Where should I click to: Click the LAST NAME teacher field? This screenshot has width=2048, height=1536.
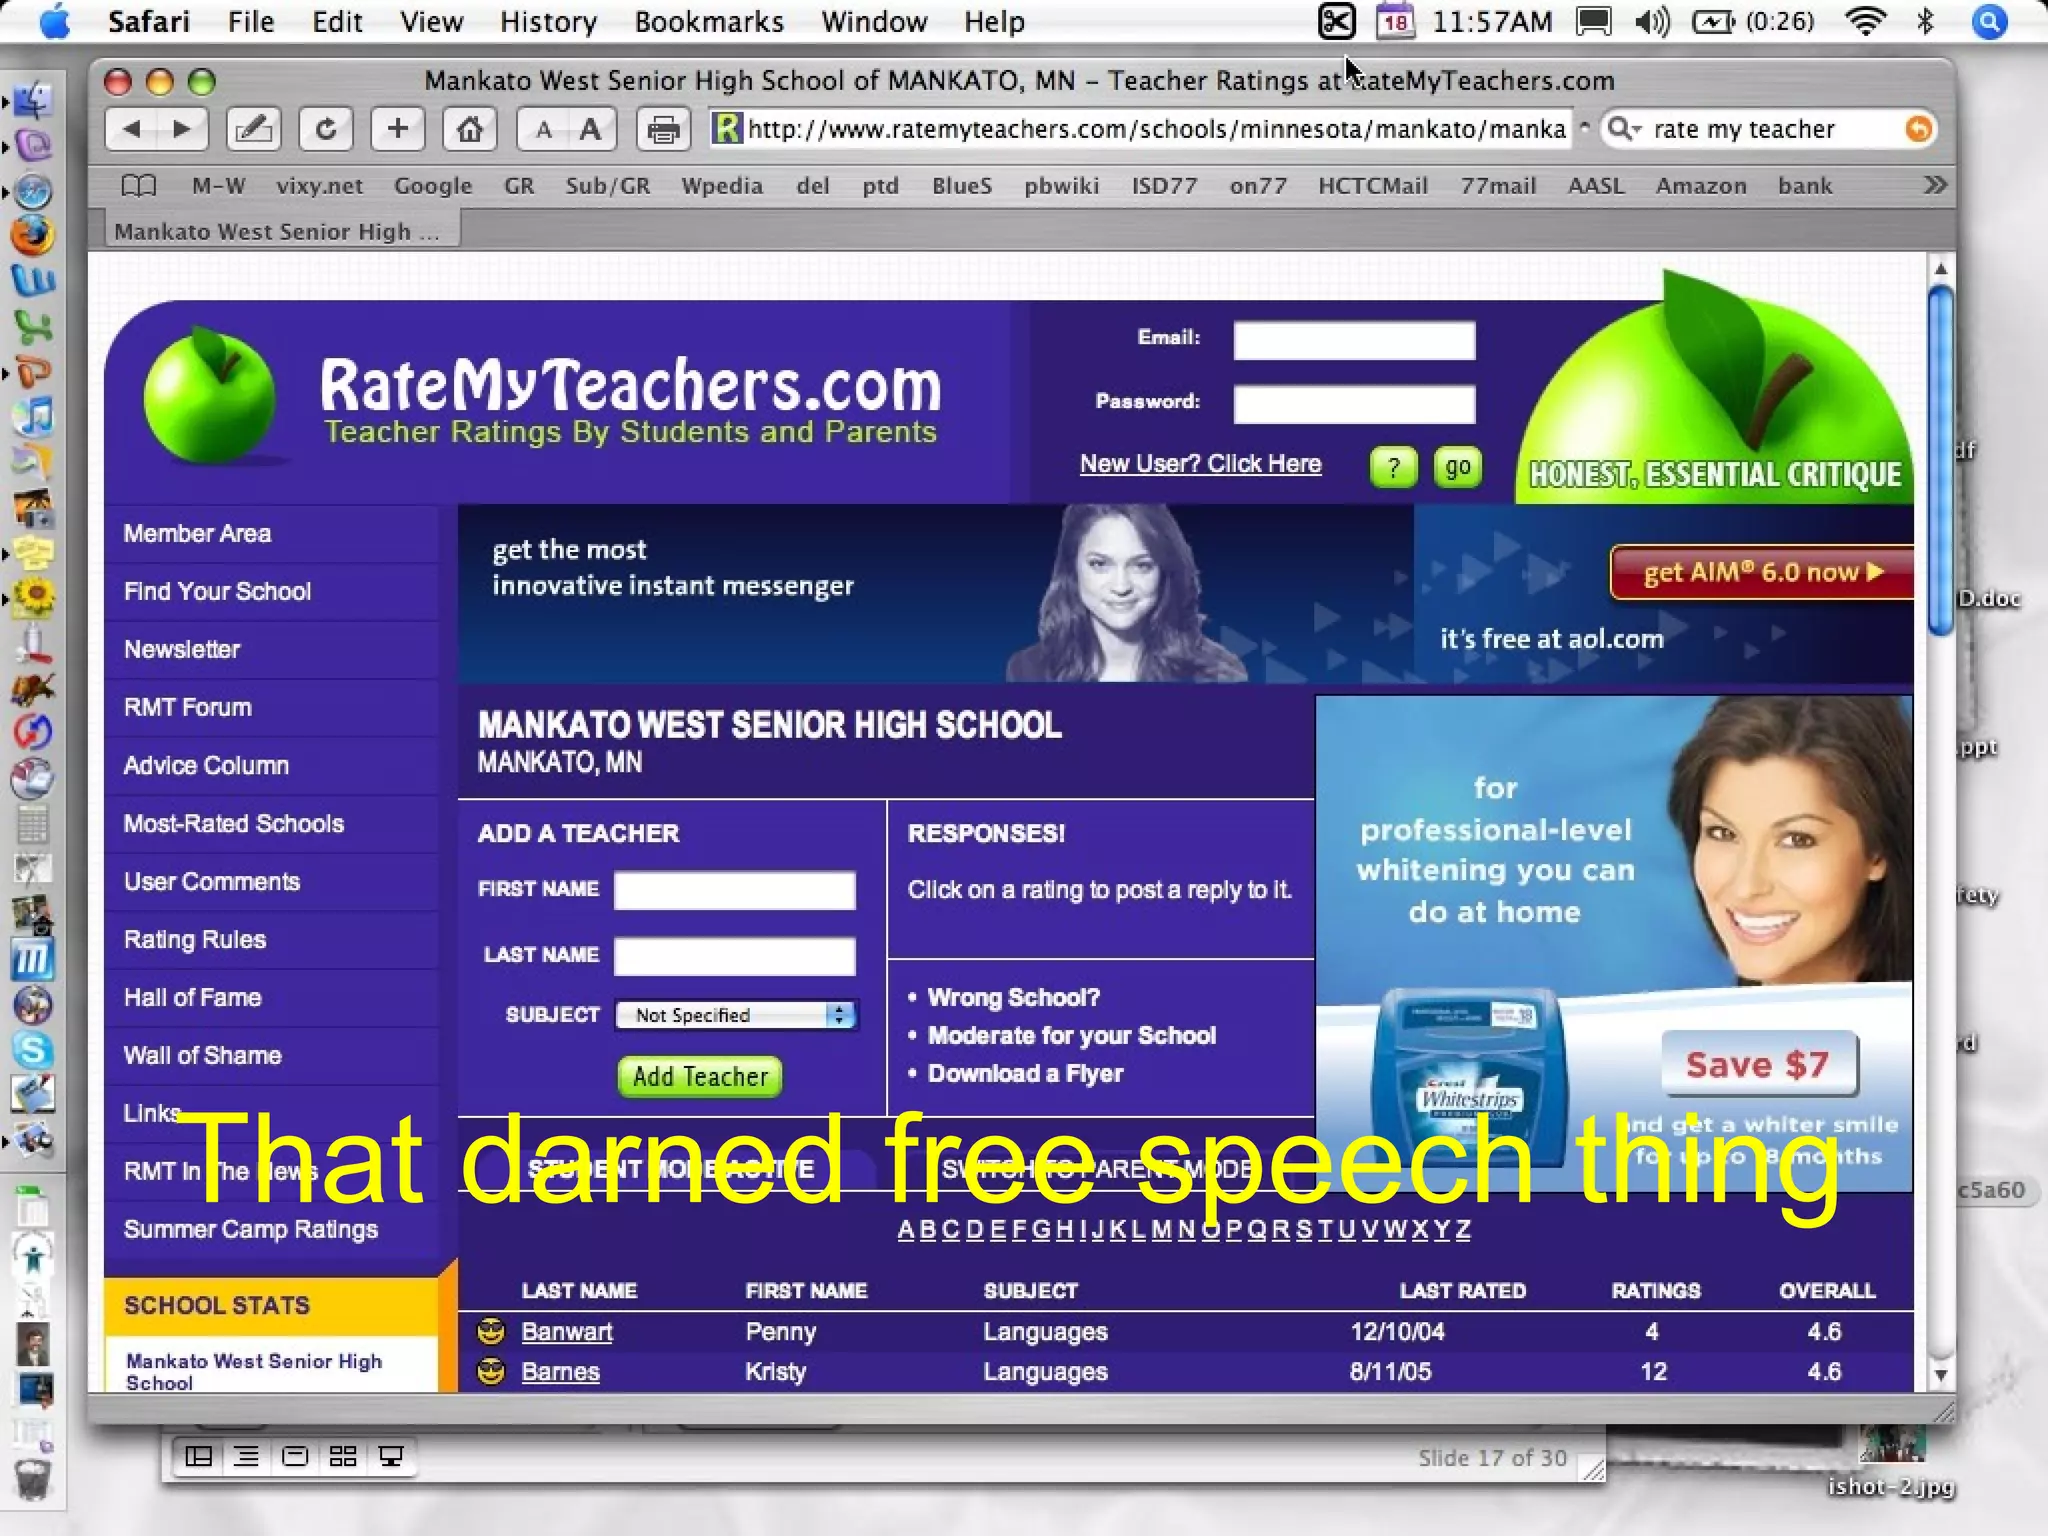[x=734, y=955]
